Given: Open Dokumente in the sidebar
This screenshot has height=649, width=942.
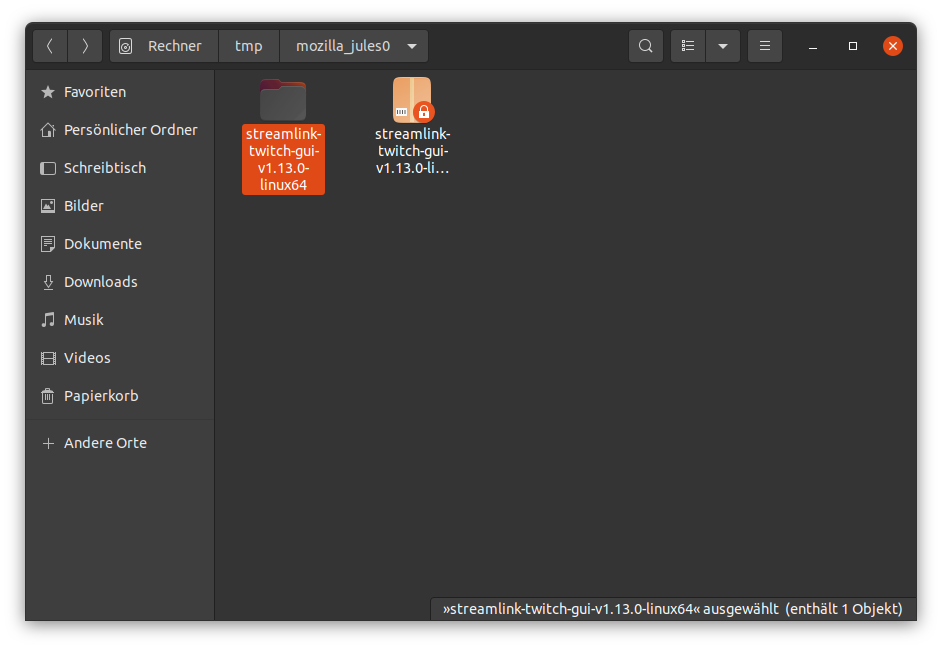Looking at the screenshot, I should click(x=120, y=244).
